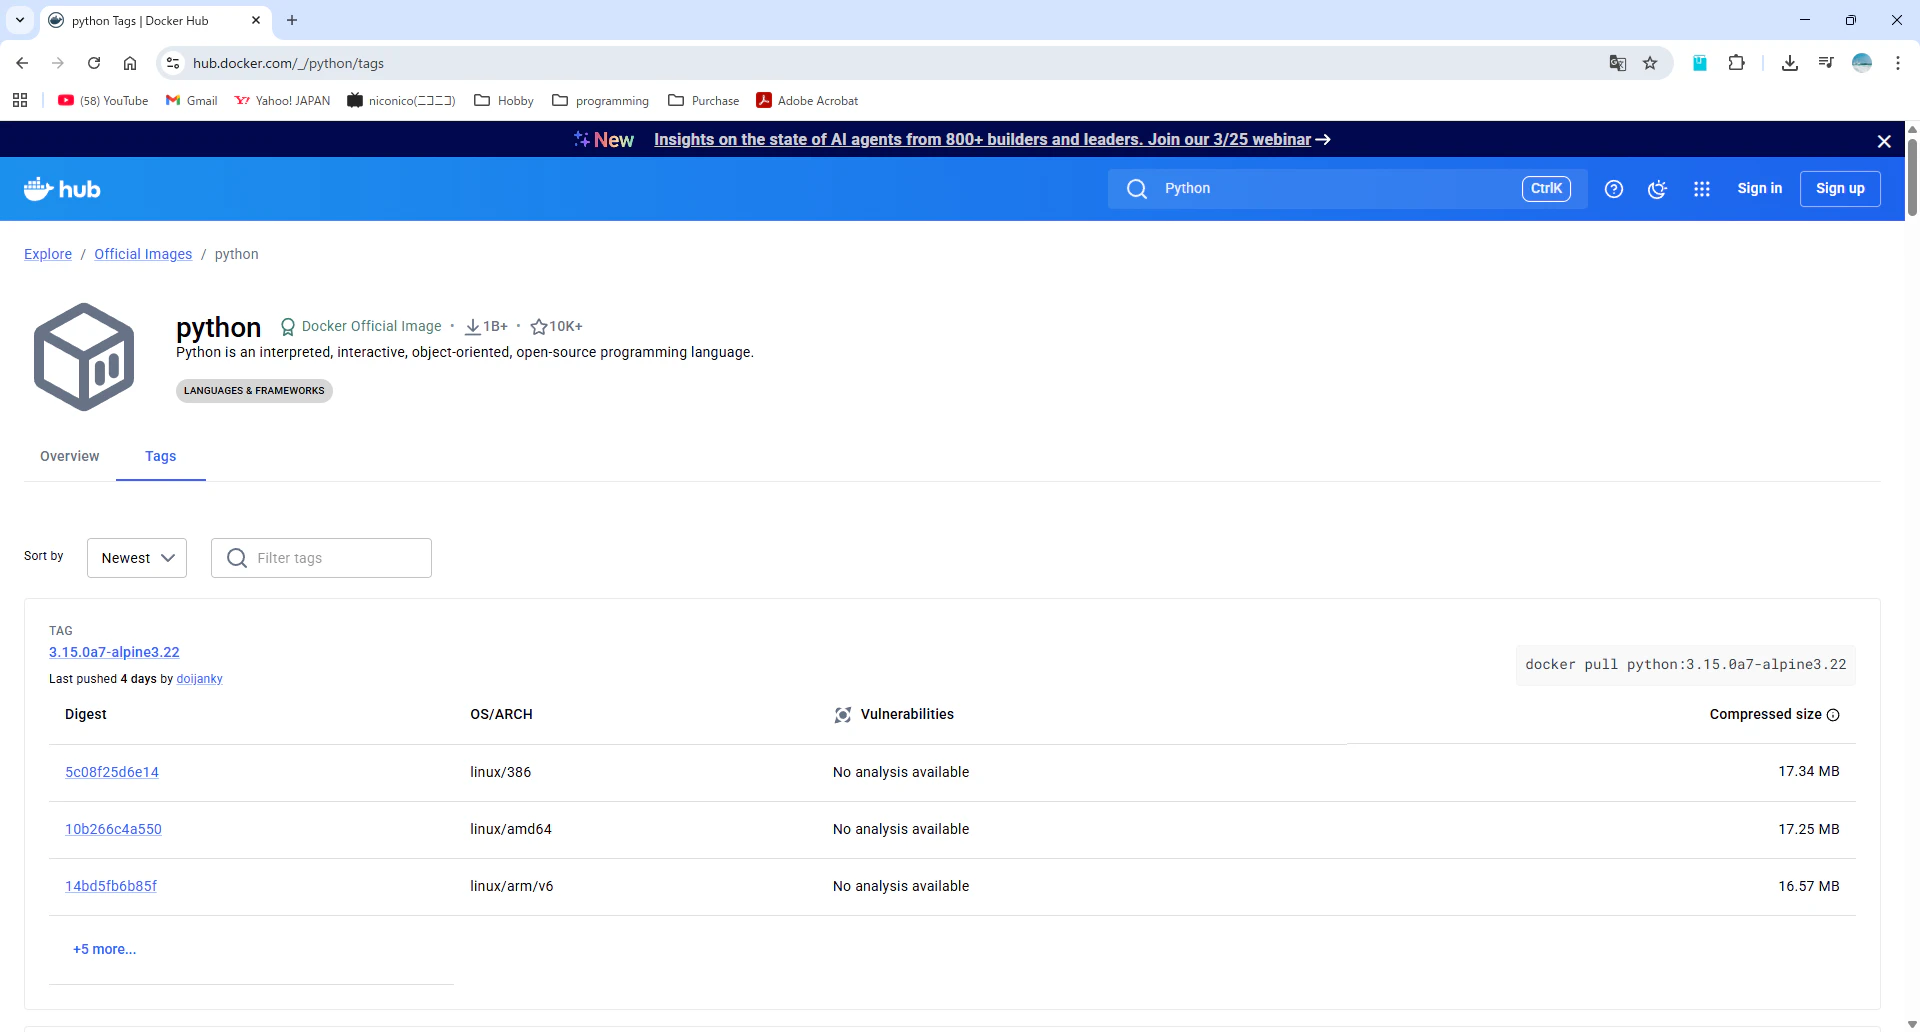1920x1032 pixels.
Task: Click the teal extension icon in toolbar
Action: 1700,63
